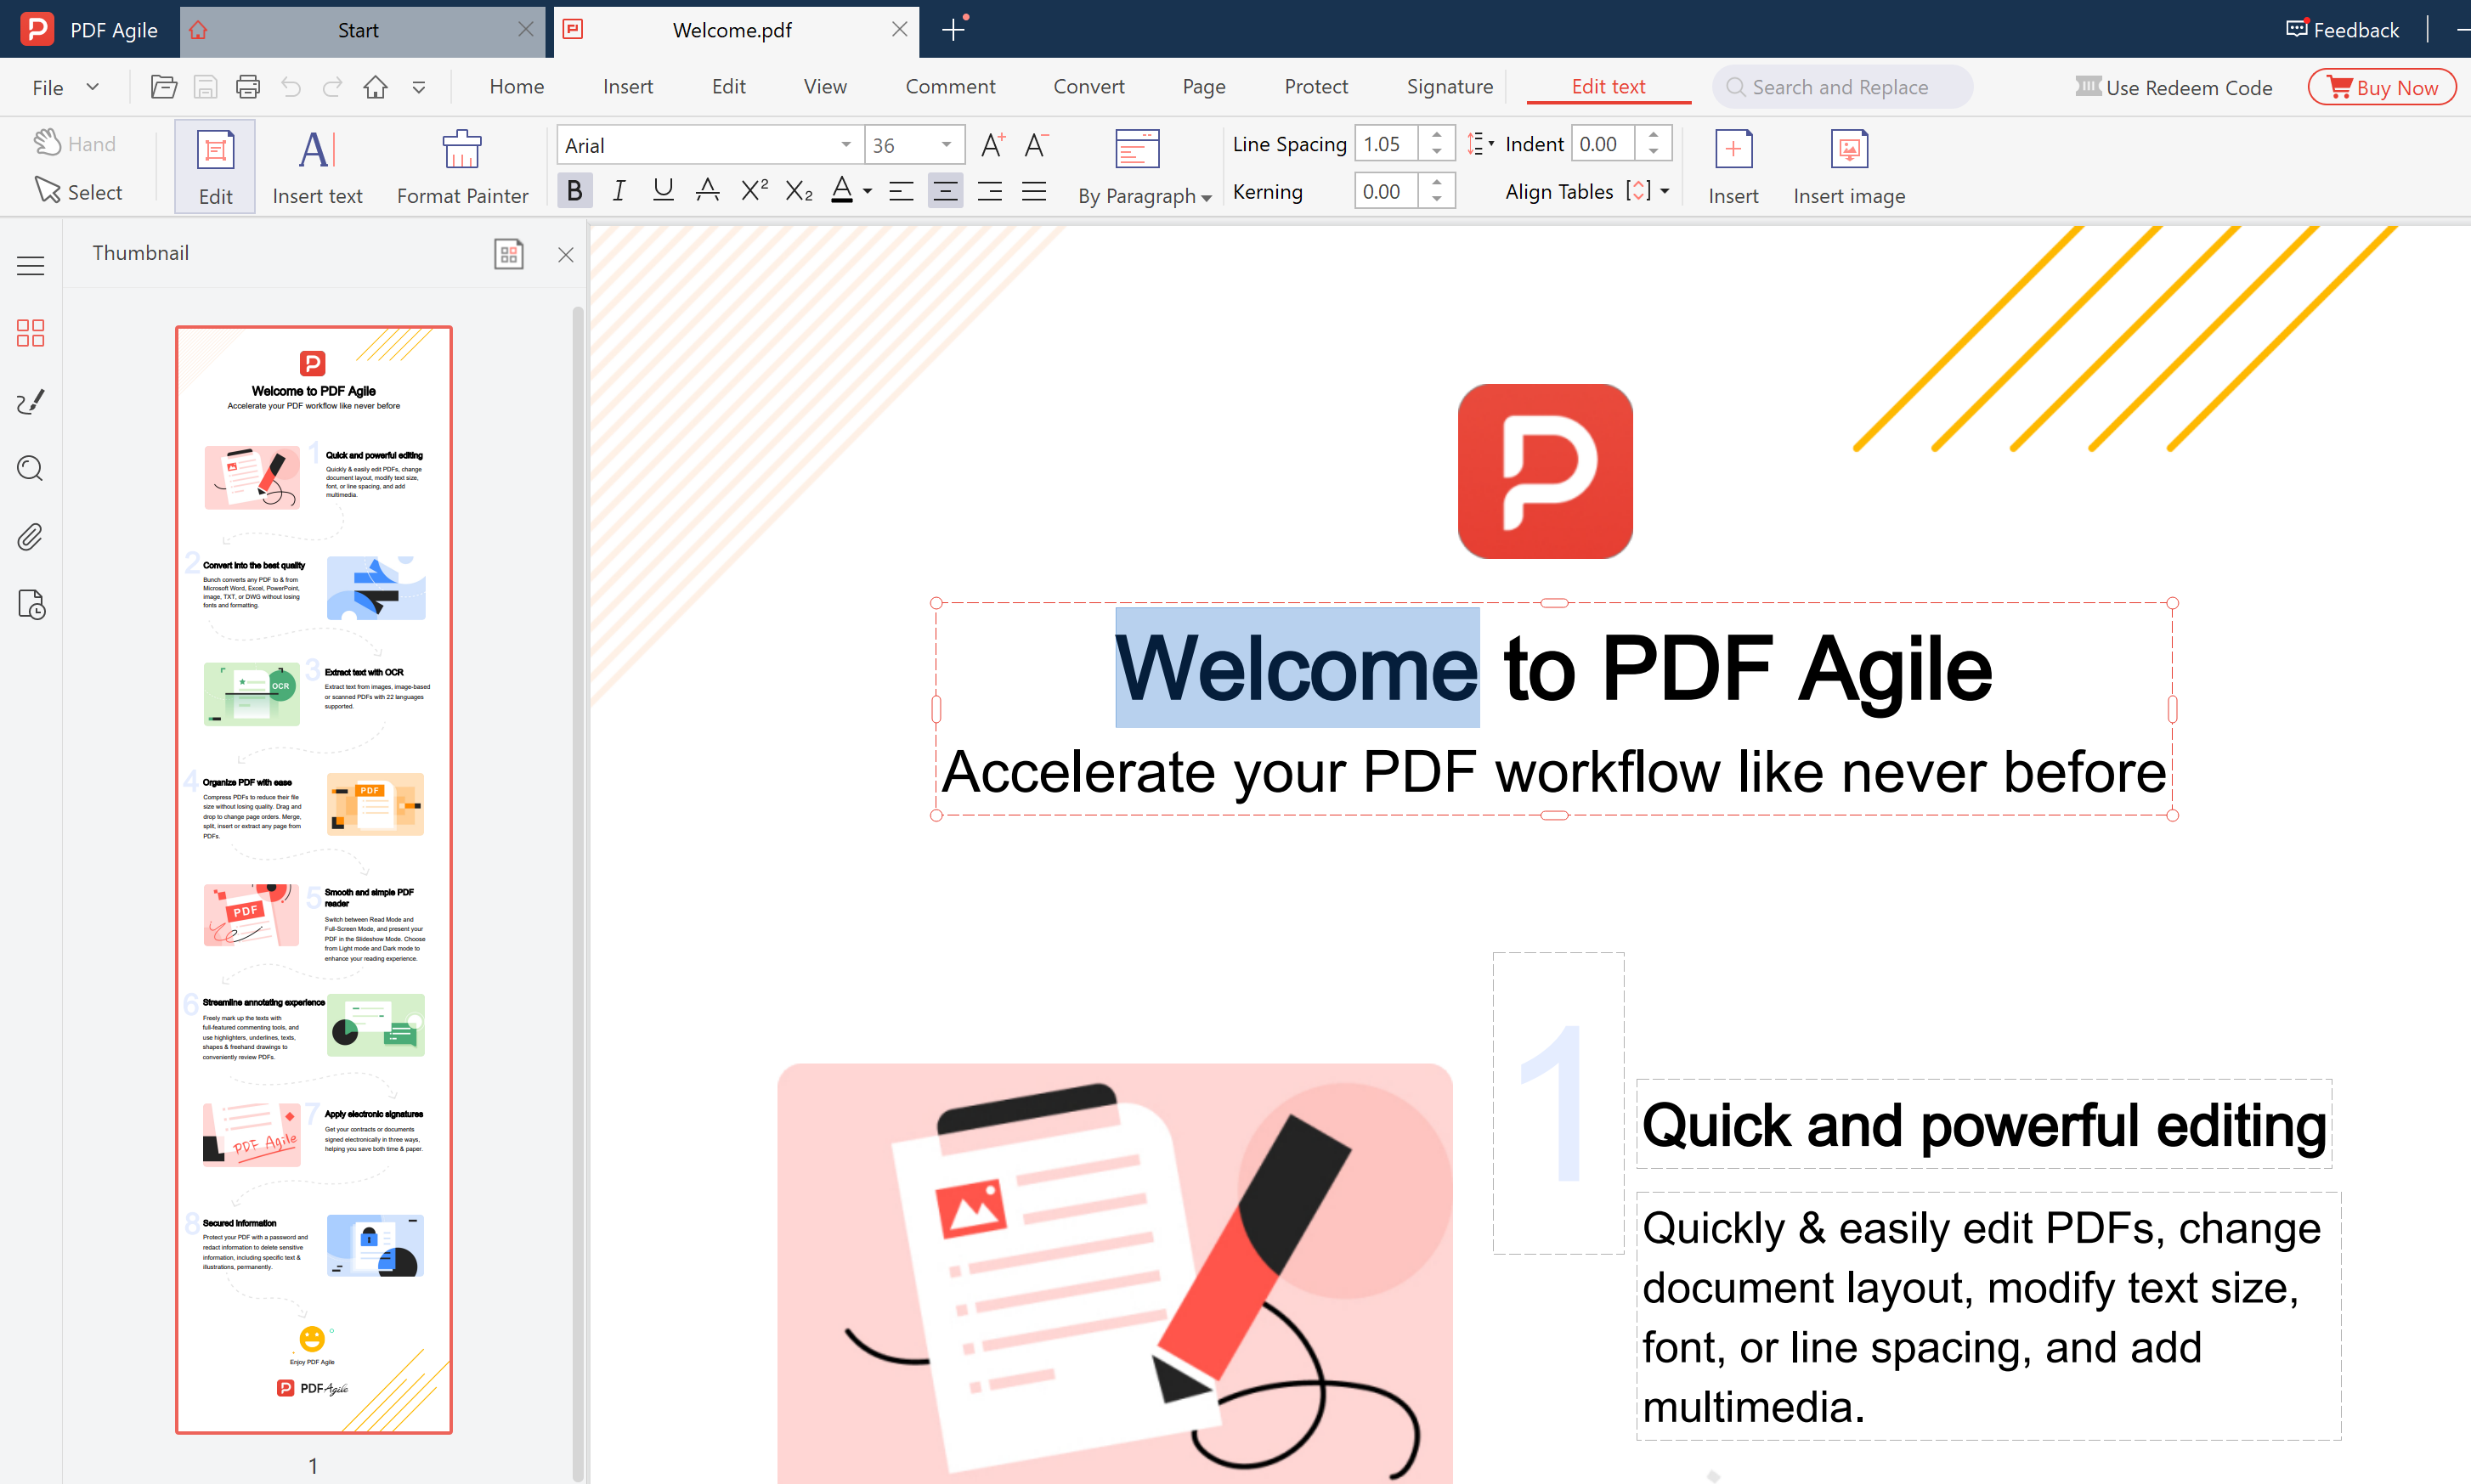
Task: Close the Welcome.pdf tab
Action: (899, 30)
